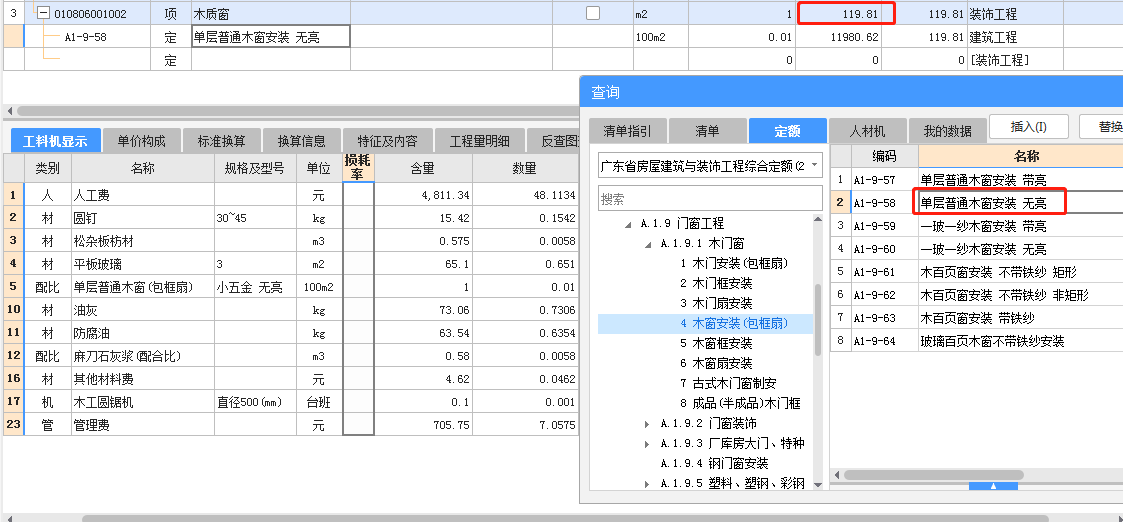This screenshot has height=522, width=1123.
Task: Collapse the A.1.9 门窗工程 tree node
Action: click(627, 224)
